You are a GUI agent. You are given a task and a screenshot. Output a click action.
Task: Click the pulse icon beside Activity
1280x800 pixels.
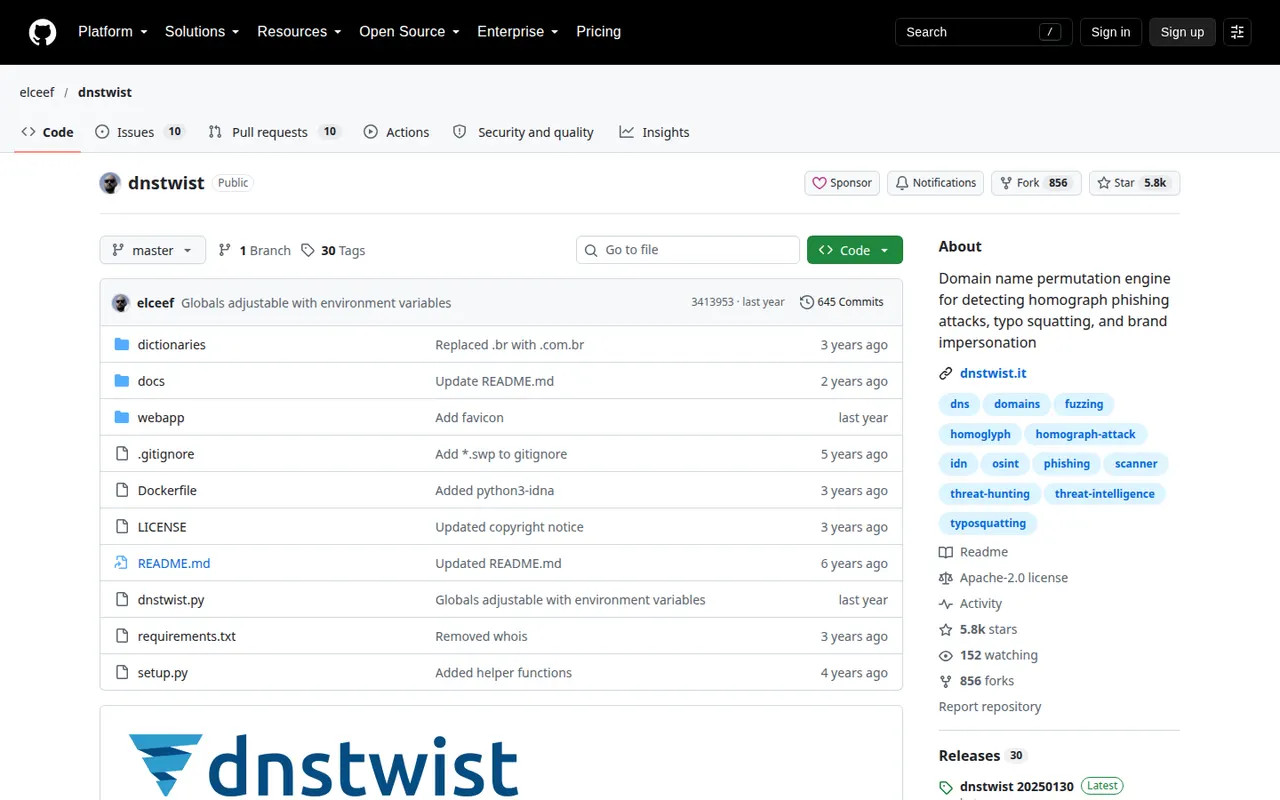(946, 604)
